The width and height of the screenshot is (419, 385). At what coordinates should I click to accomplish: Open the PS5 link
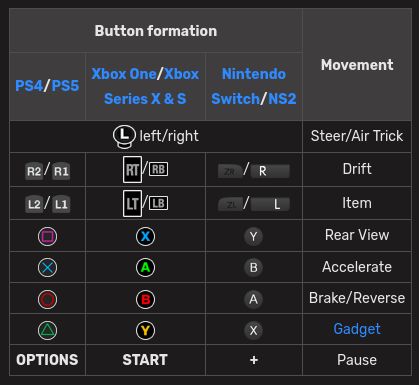pos(65,86)
